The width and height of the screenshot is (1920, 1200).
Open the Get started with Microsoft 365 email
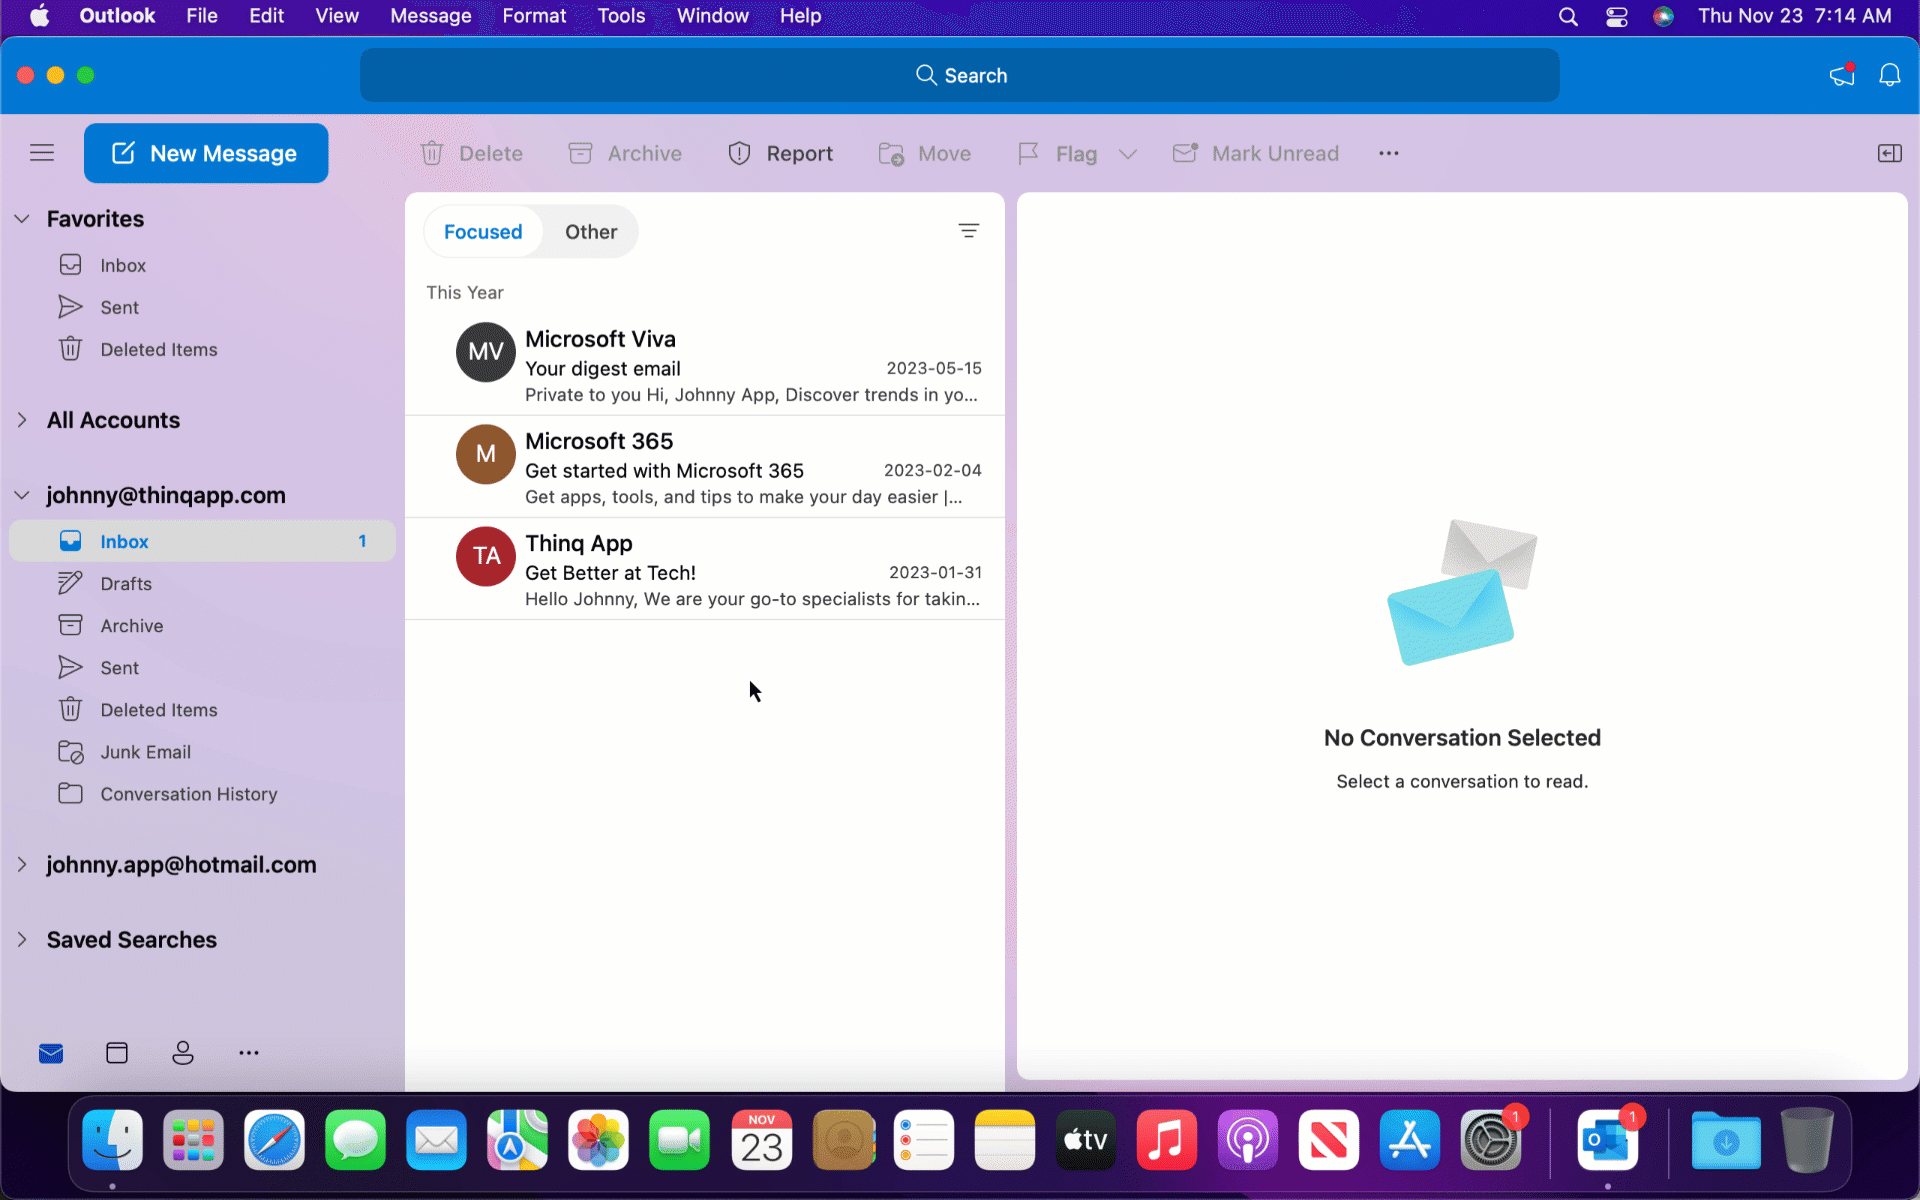(705, 467)
